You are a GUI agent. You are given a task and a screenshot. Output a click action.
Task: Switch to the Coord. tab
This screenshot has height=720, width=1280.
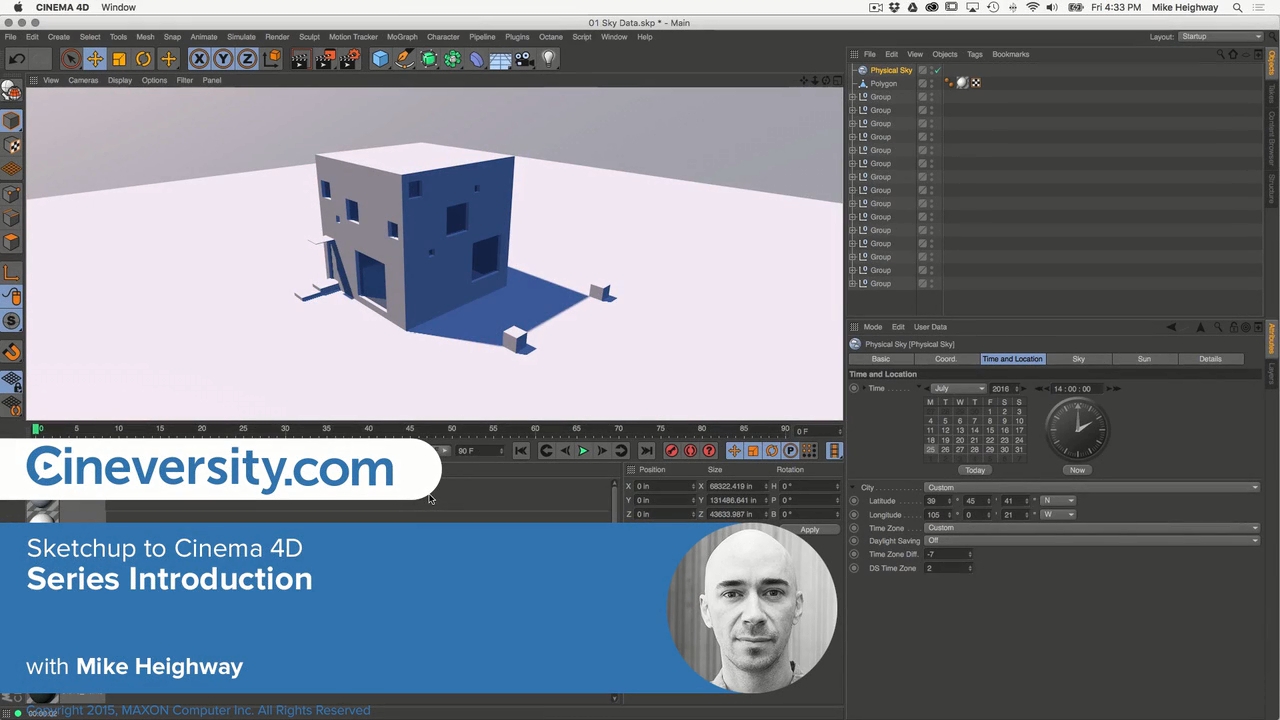coord(946,359)
